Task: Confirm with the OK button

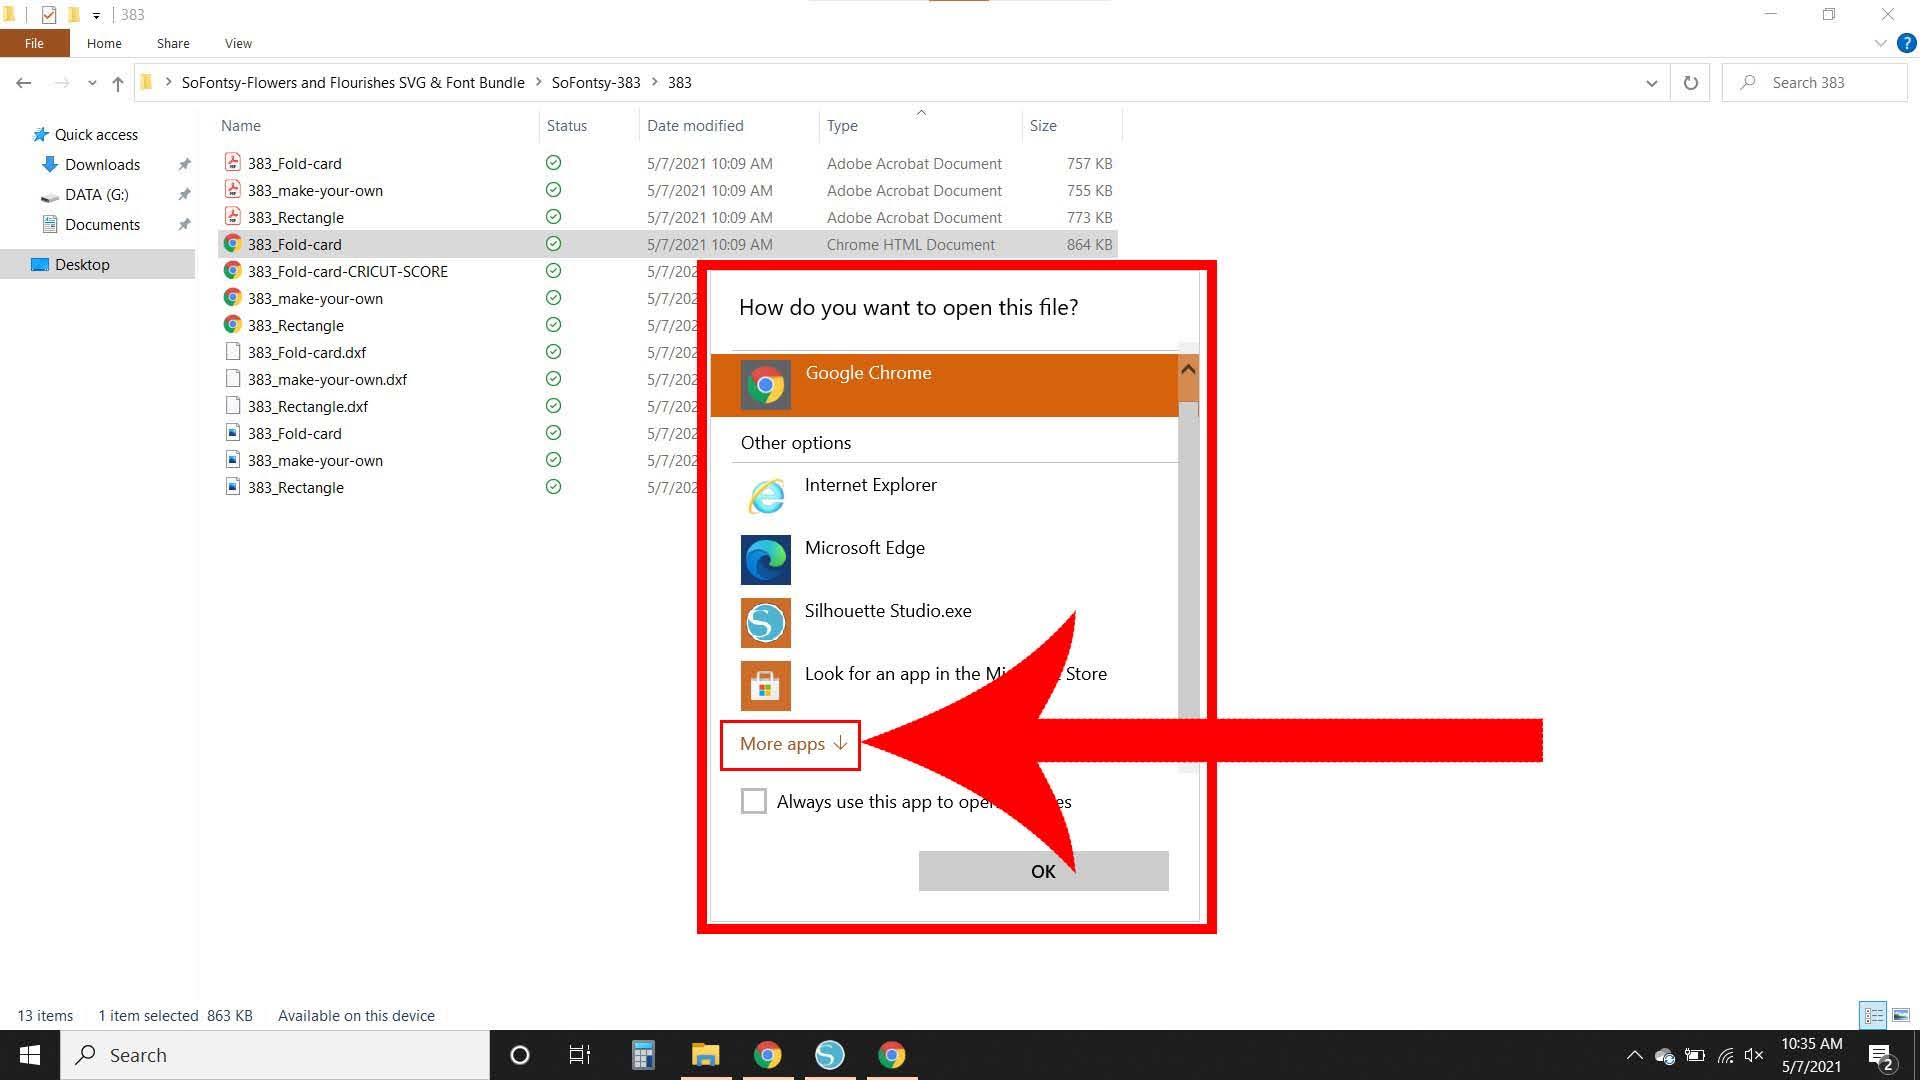Action: click(x=1042, y=871)
